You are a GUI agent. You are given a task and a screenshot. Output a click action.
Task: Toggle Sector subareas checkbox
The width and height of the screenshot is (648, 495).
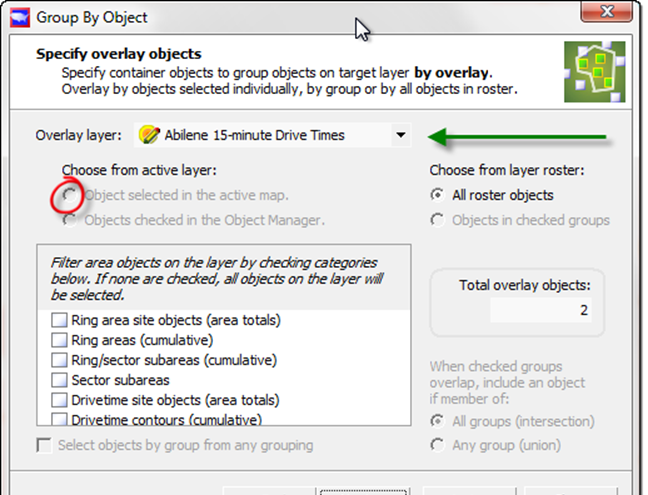59,381
